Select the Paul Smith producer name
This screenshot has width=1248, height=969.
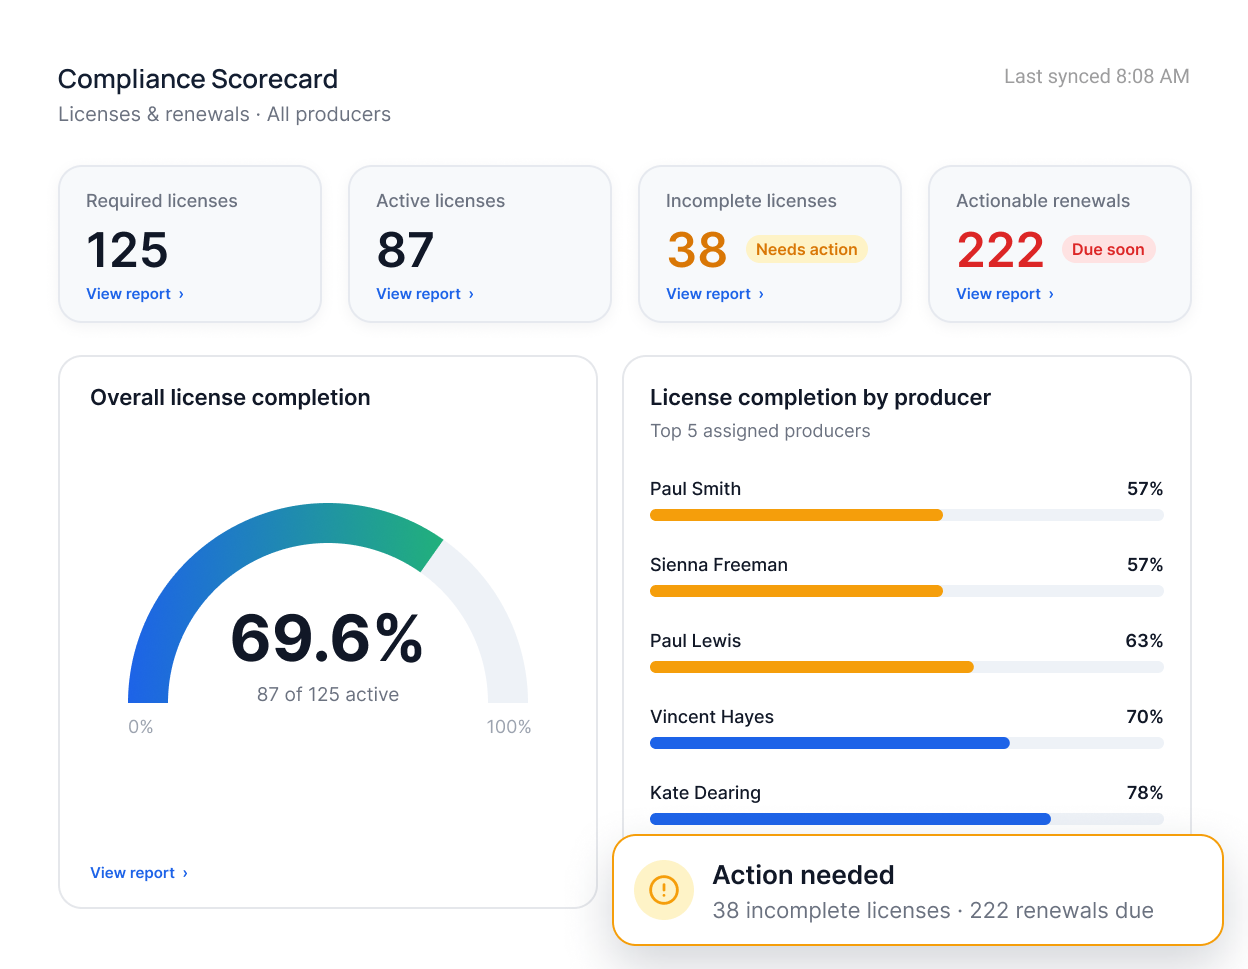[x=695, y=489]
